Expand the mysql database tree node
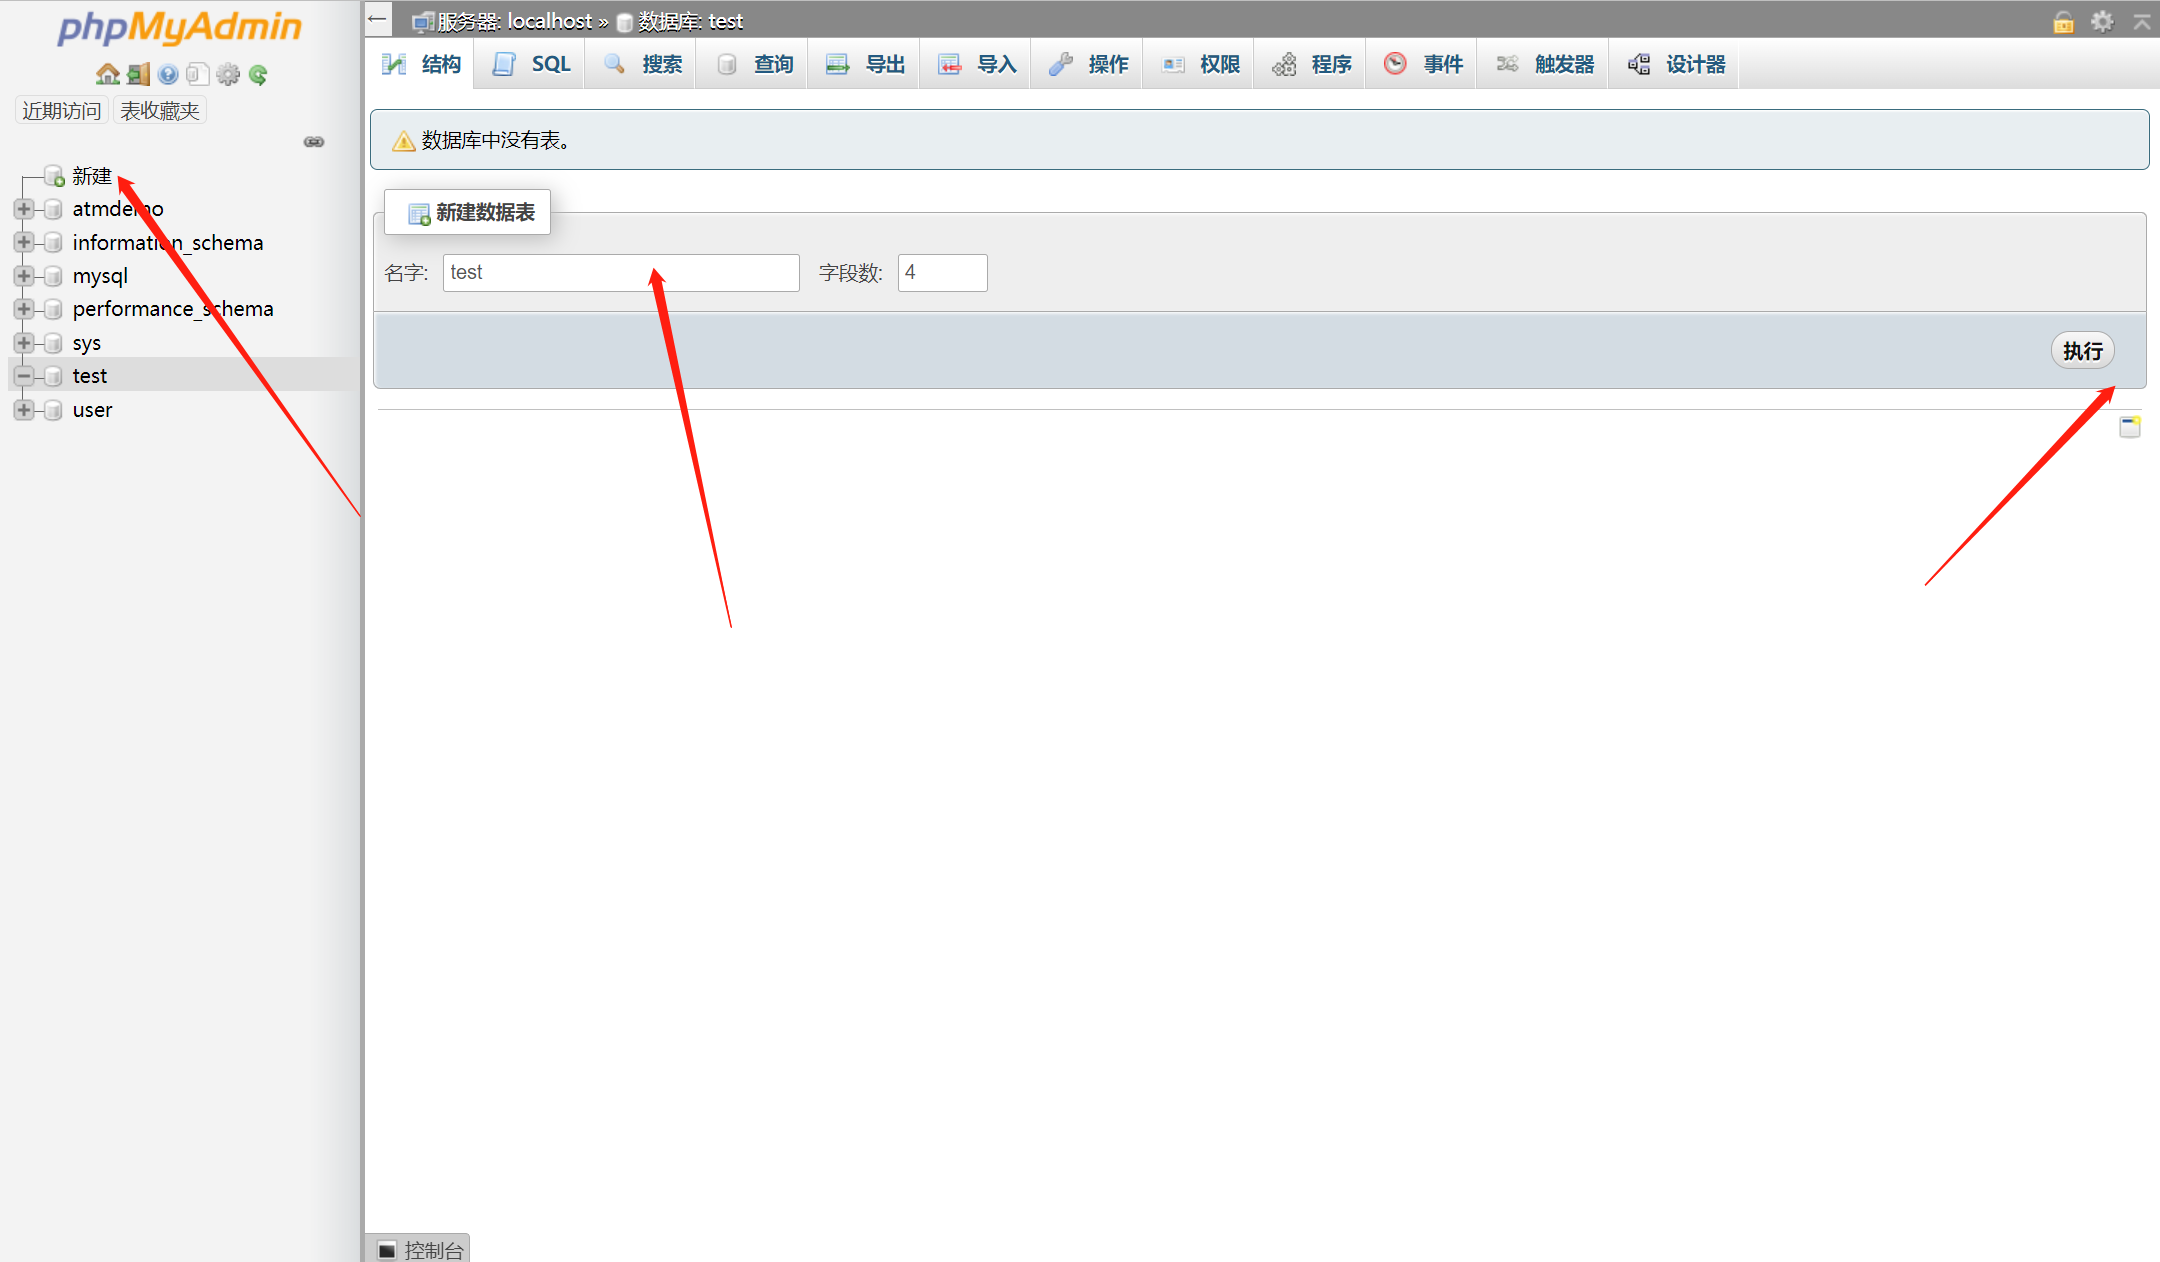 [24, 276]
